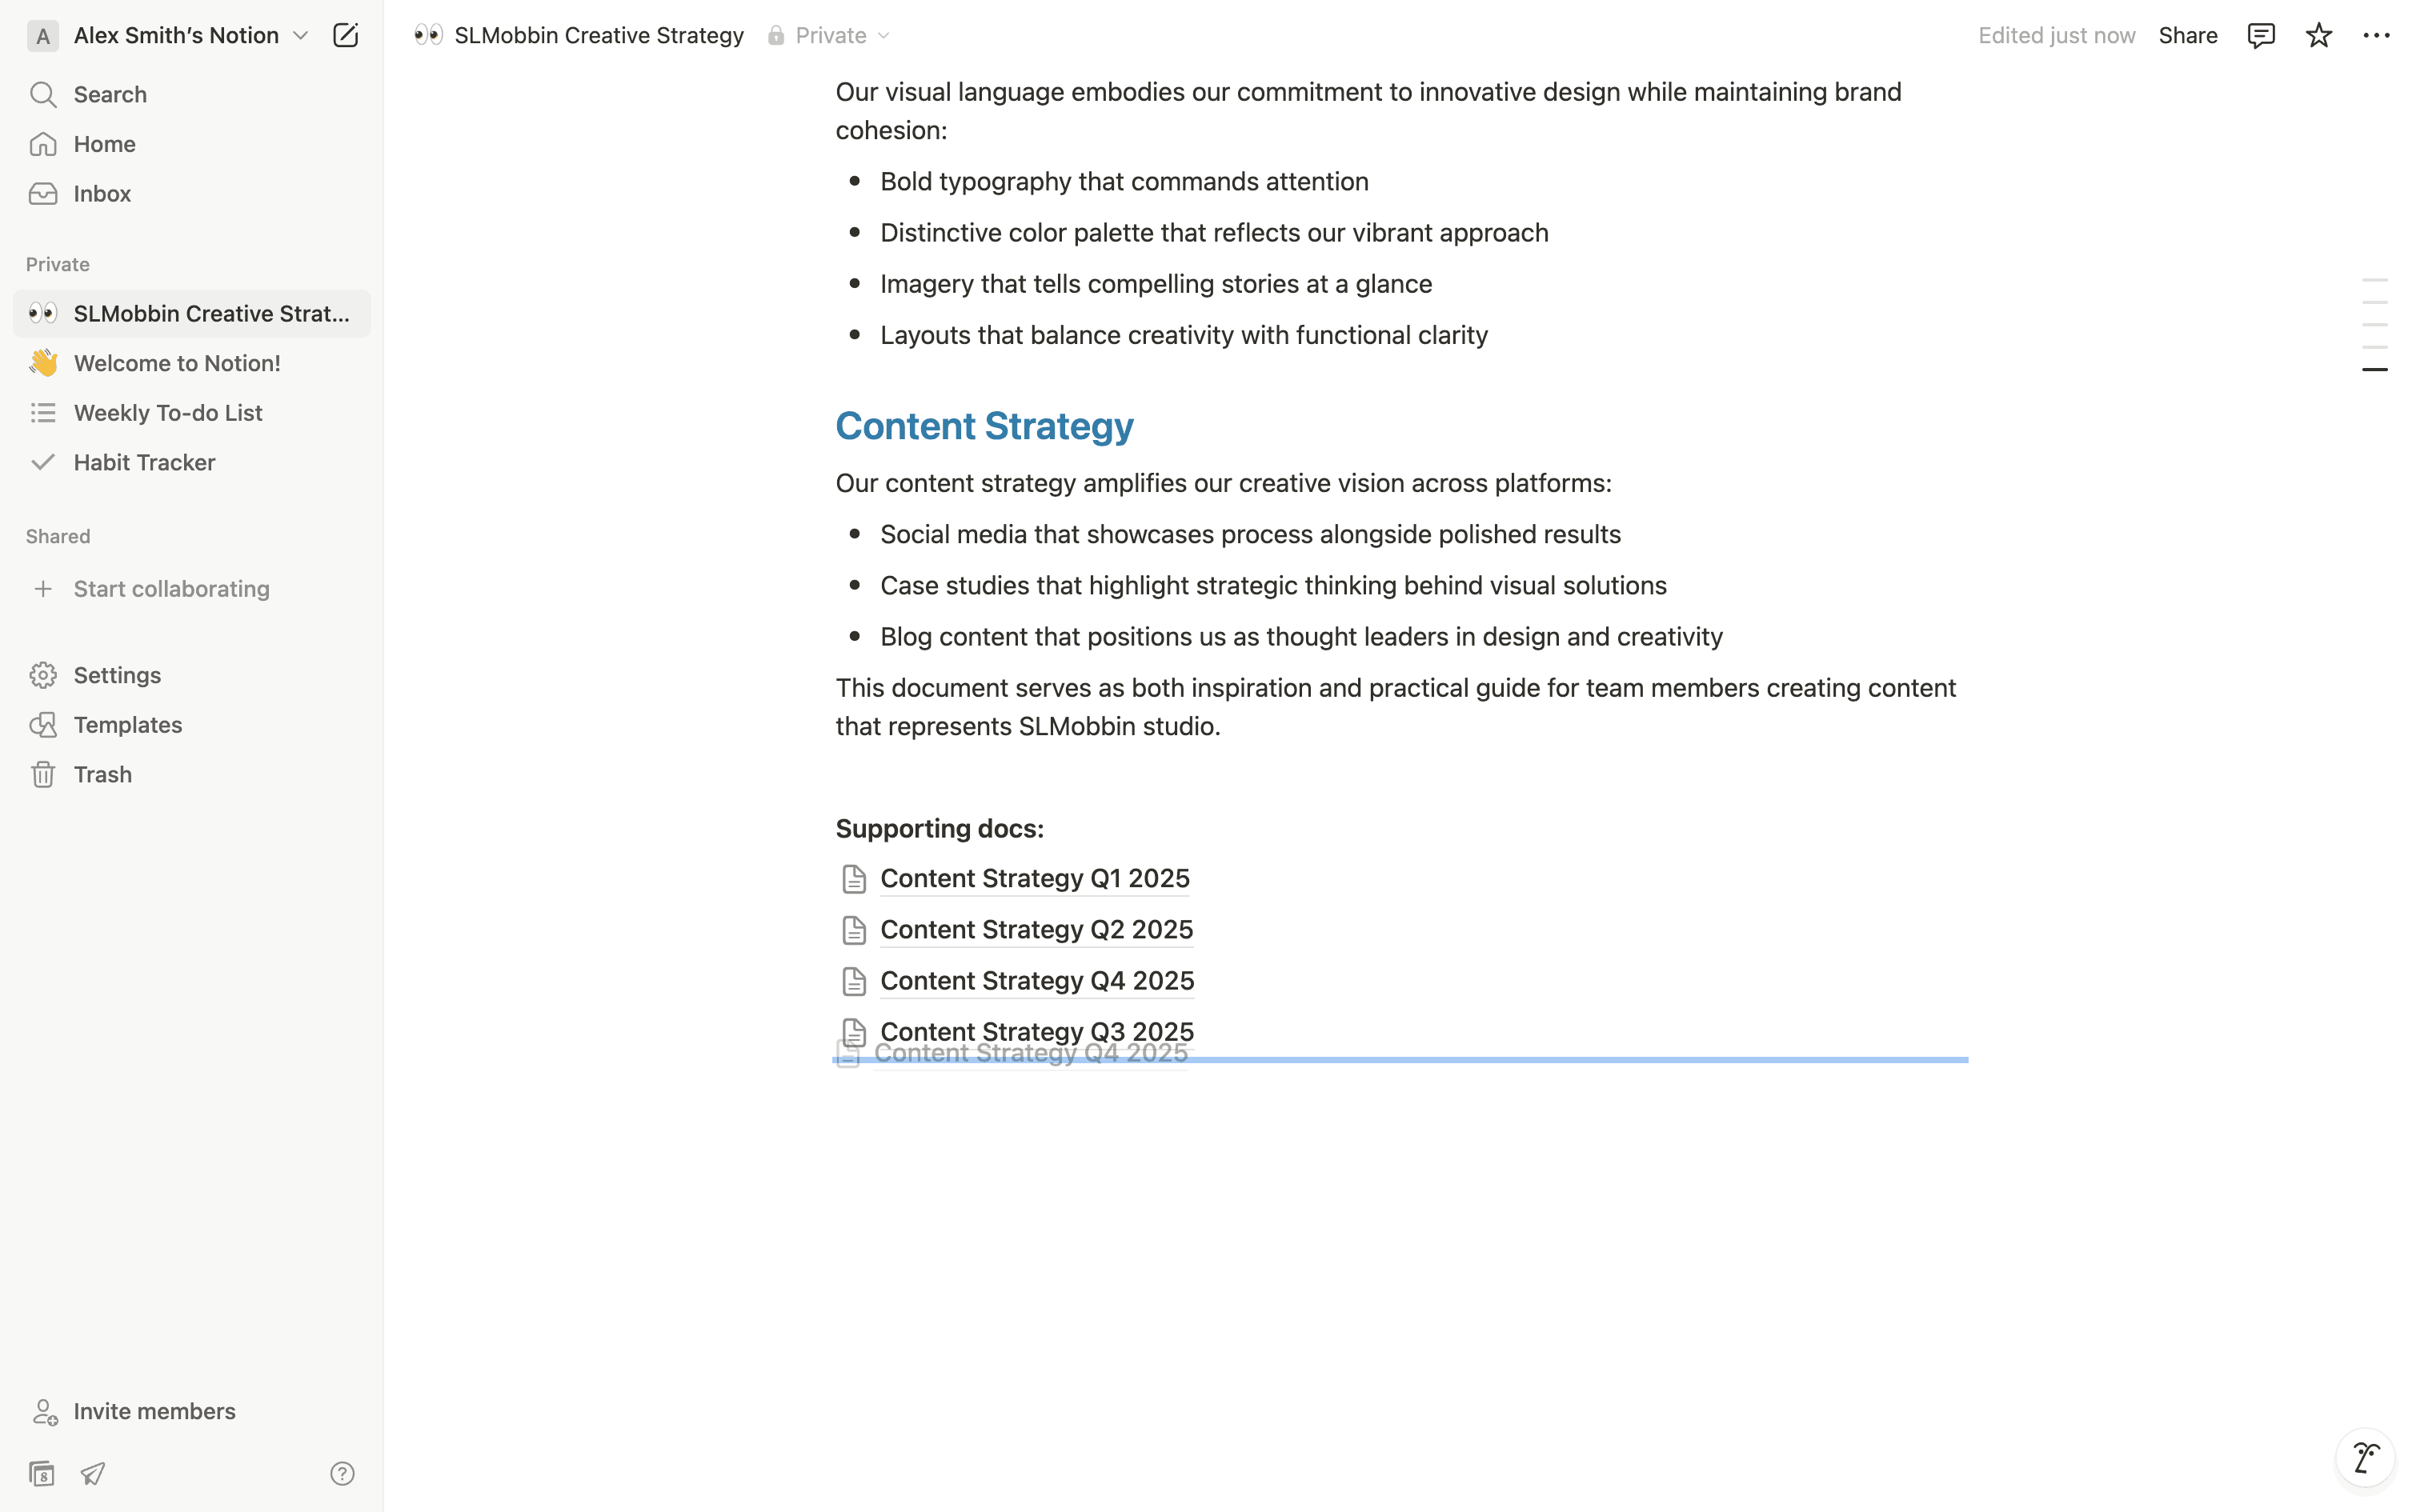Open Templates from the sidebar
This screenshot has width=2420, height=1512.
click(128, 725)
